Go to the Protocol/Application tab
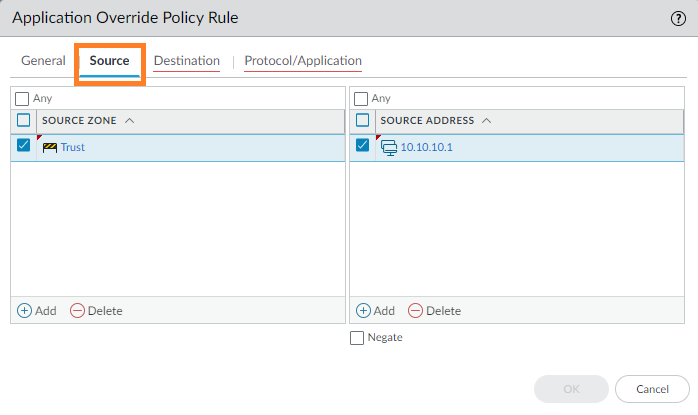Image resolution: width=698 pixels, height=415 pixels. 303,61
